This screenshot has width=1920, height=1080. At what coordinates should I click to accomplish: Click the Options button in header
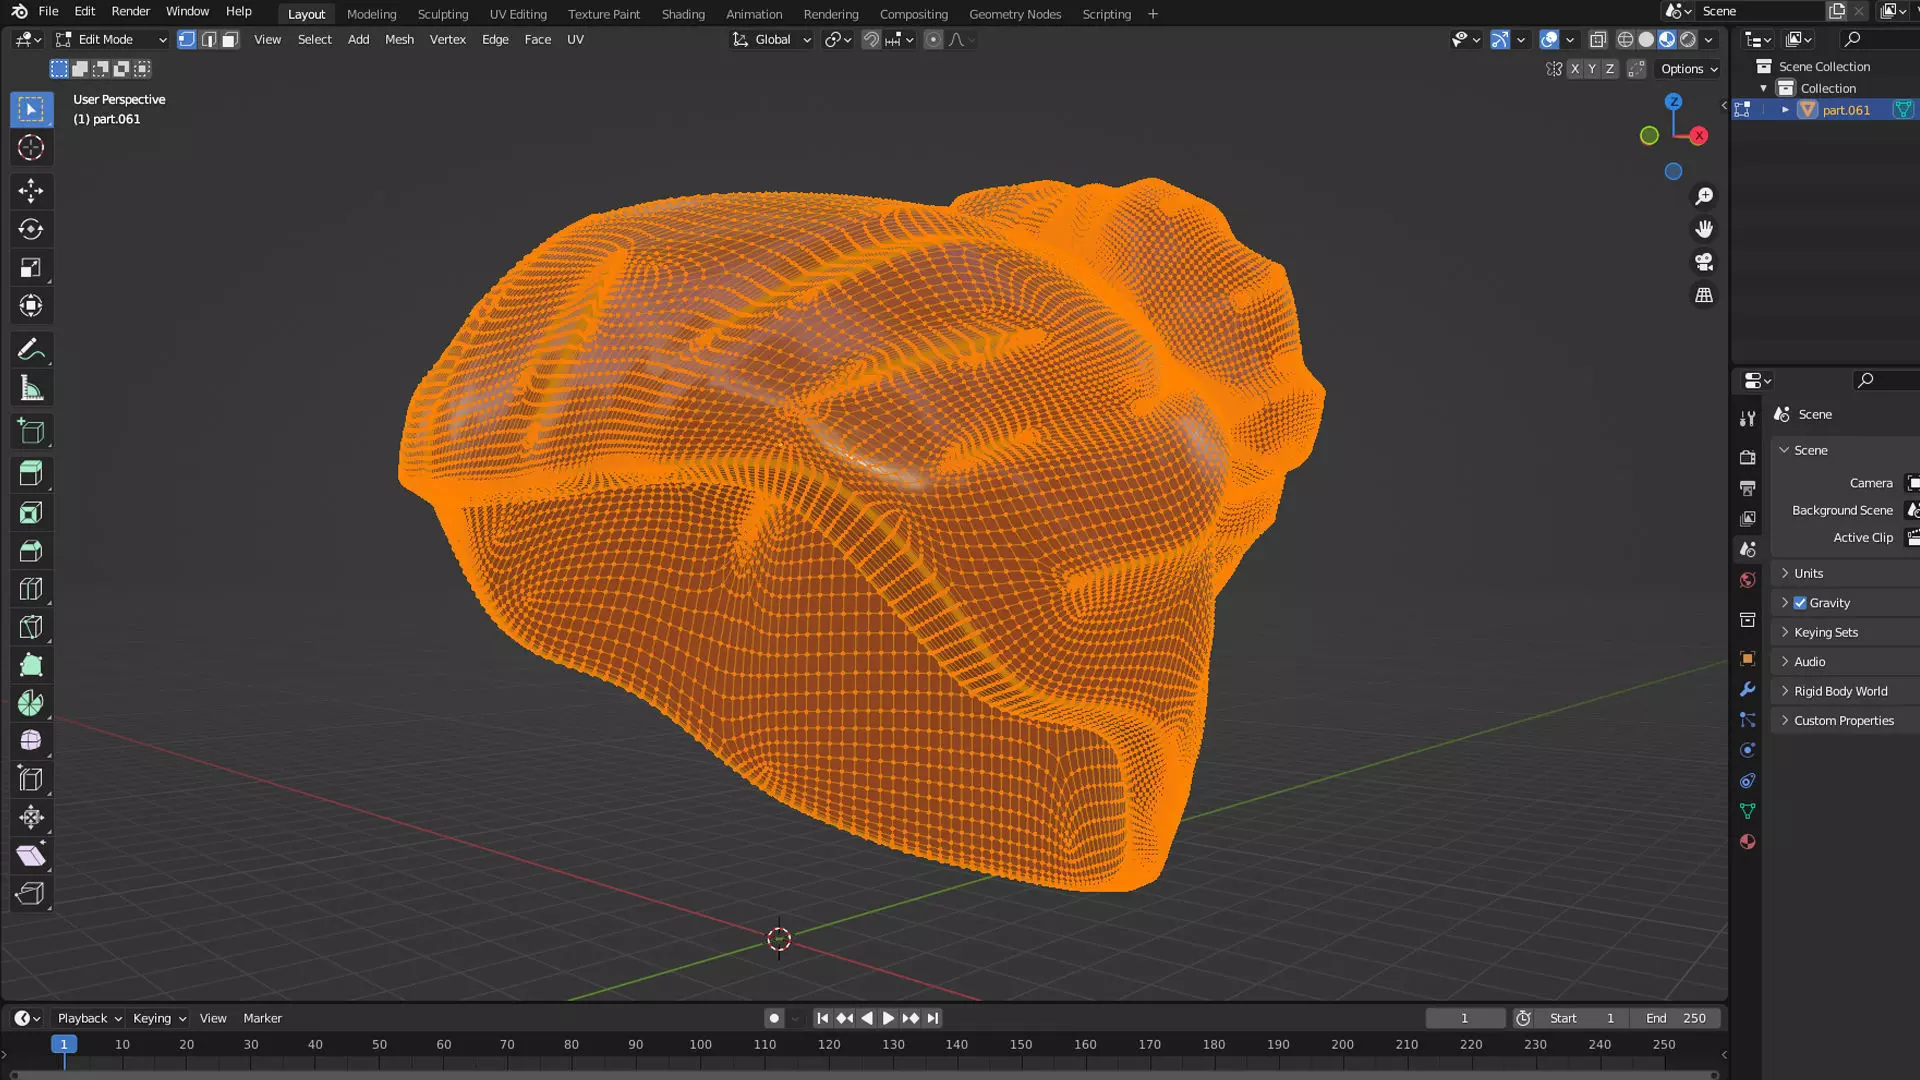1689,69
